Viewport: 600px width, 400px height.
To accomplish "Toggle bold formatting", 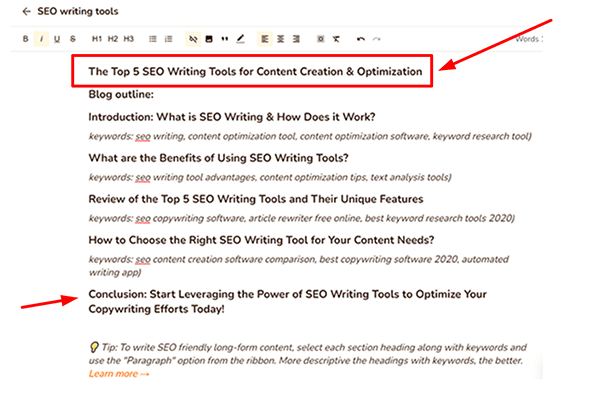I will tap(26, 39).
